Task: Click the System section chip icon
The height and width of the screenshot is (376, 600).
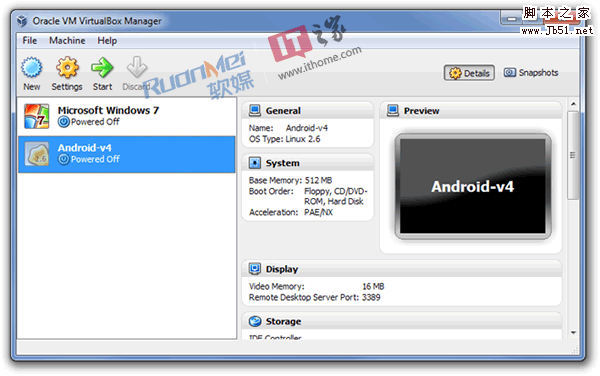Action: 254,163
